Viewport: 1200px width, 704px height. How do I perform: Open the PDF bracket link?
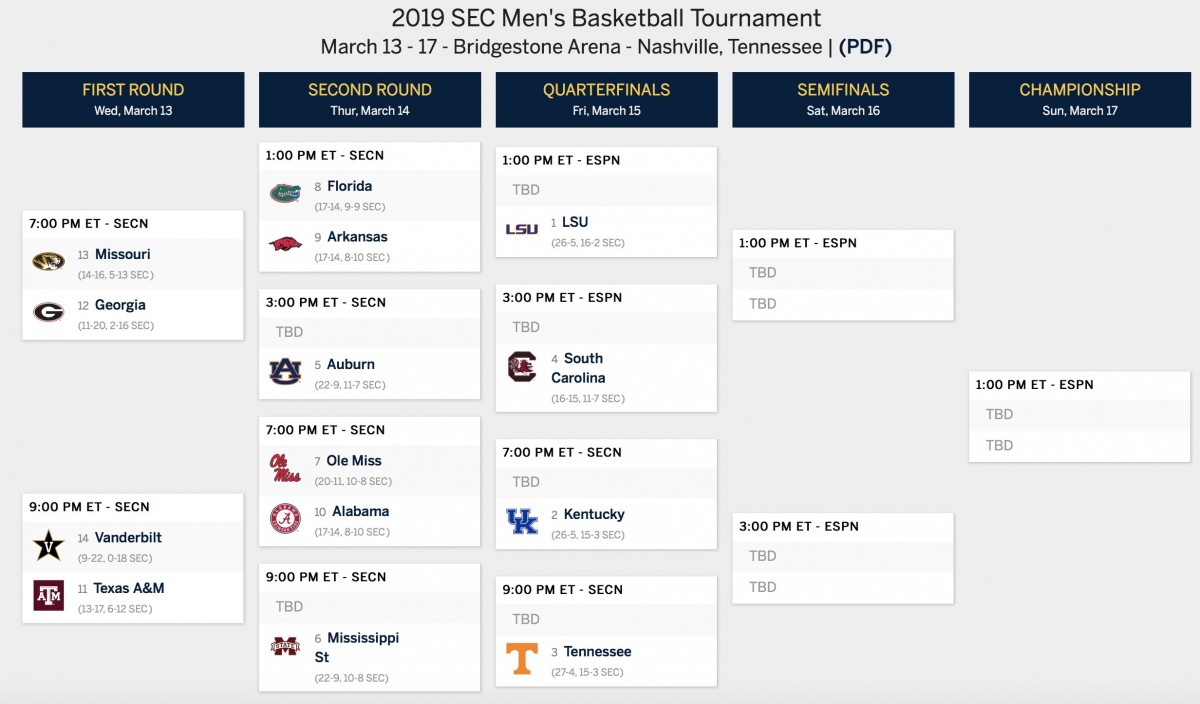(865, 47)
